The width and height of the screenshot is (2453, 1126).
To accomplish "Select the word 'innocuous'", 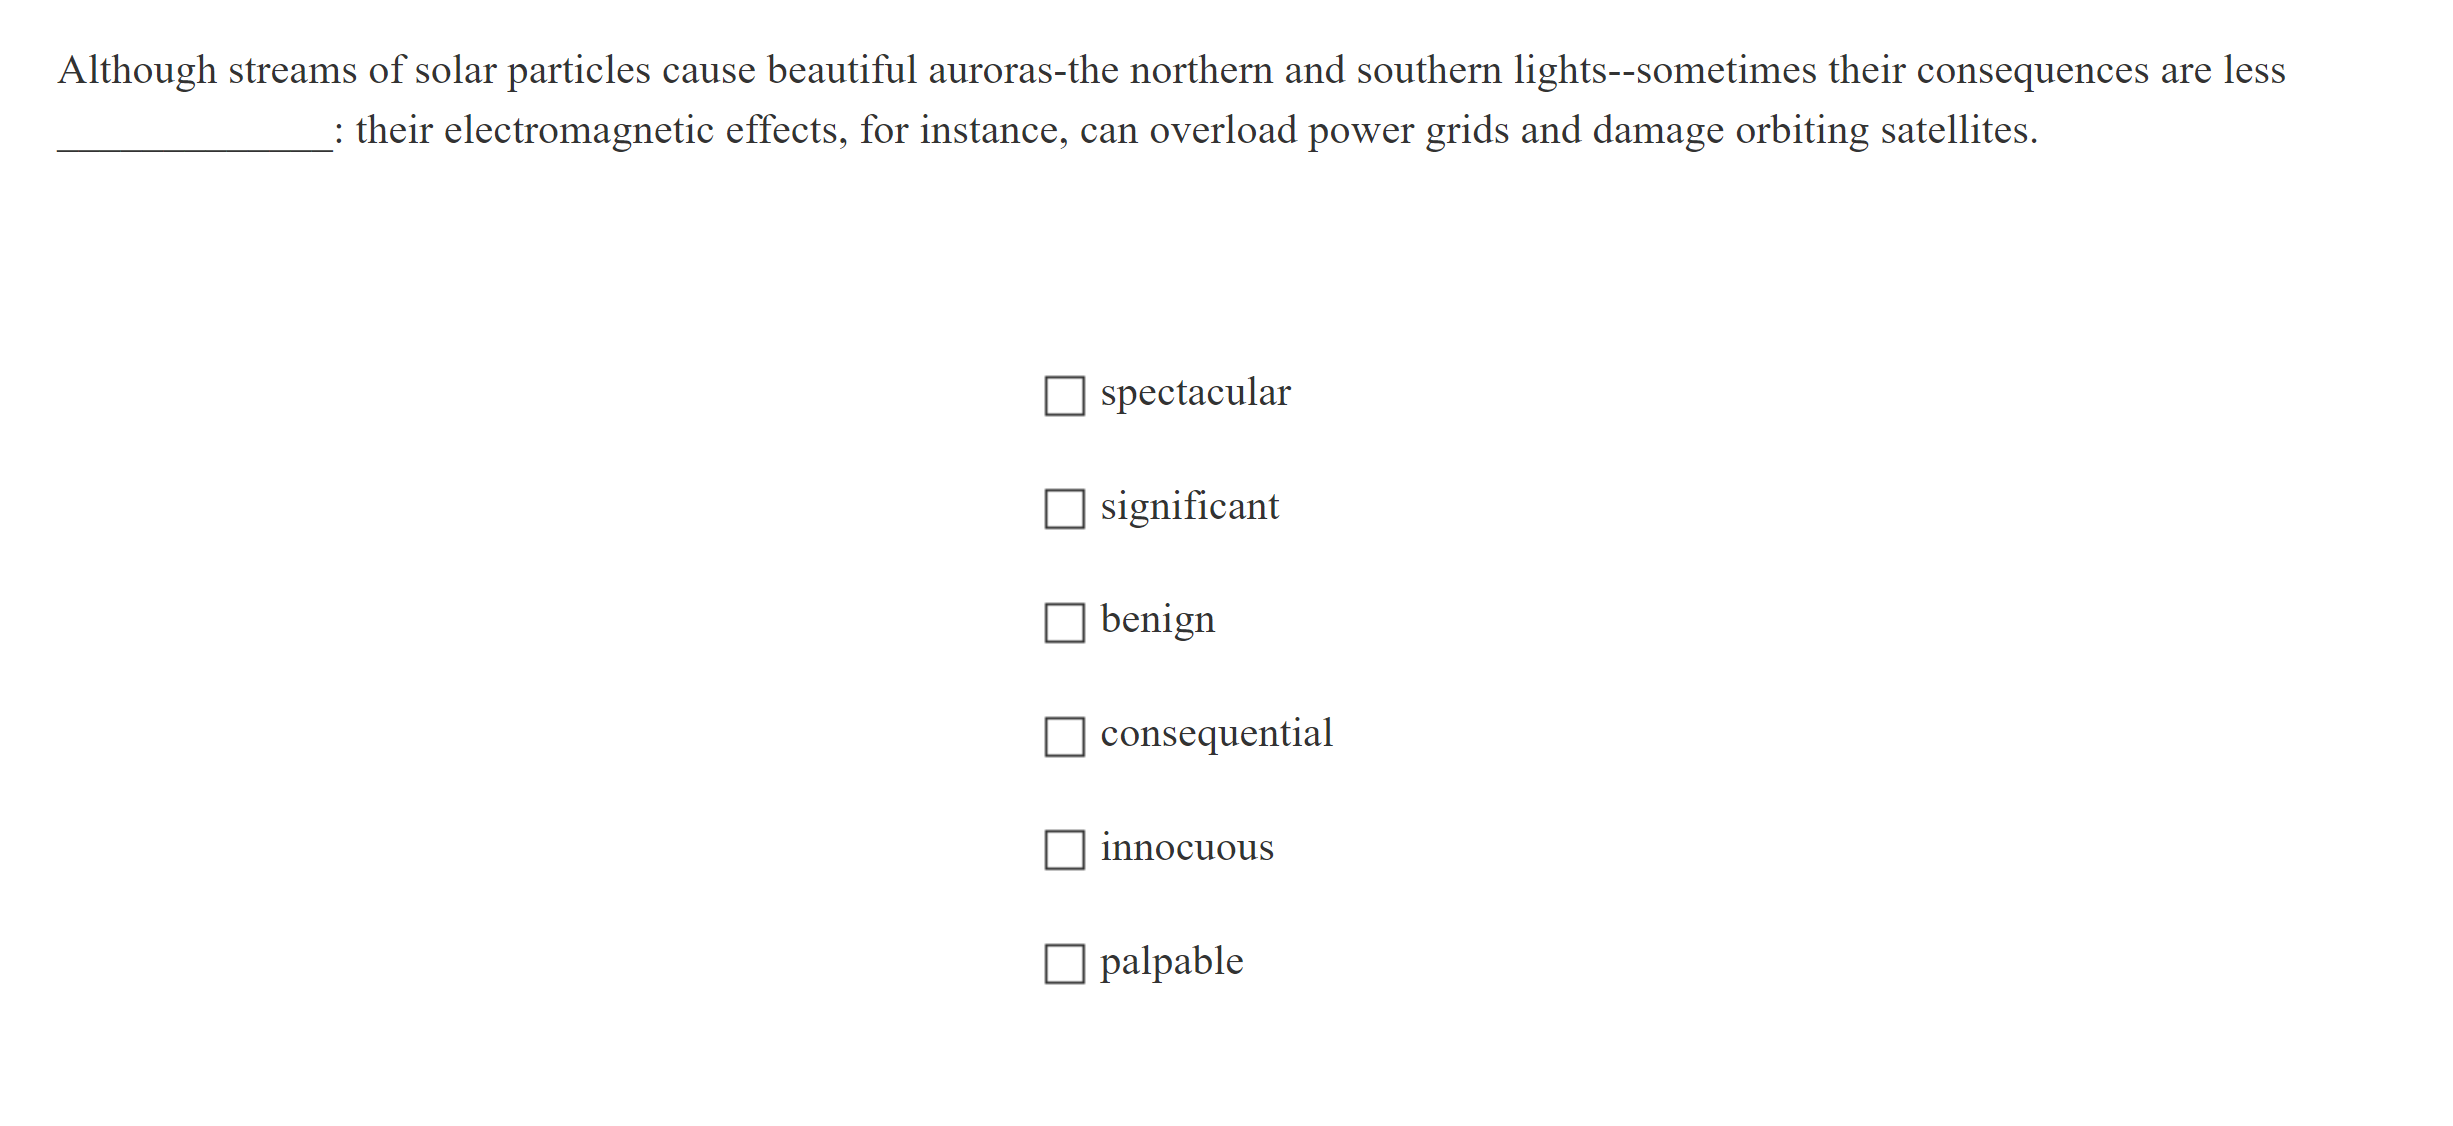I will click(1186, 847).
